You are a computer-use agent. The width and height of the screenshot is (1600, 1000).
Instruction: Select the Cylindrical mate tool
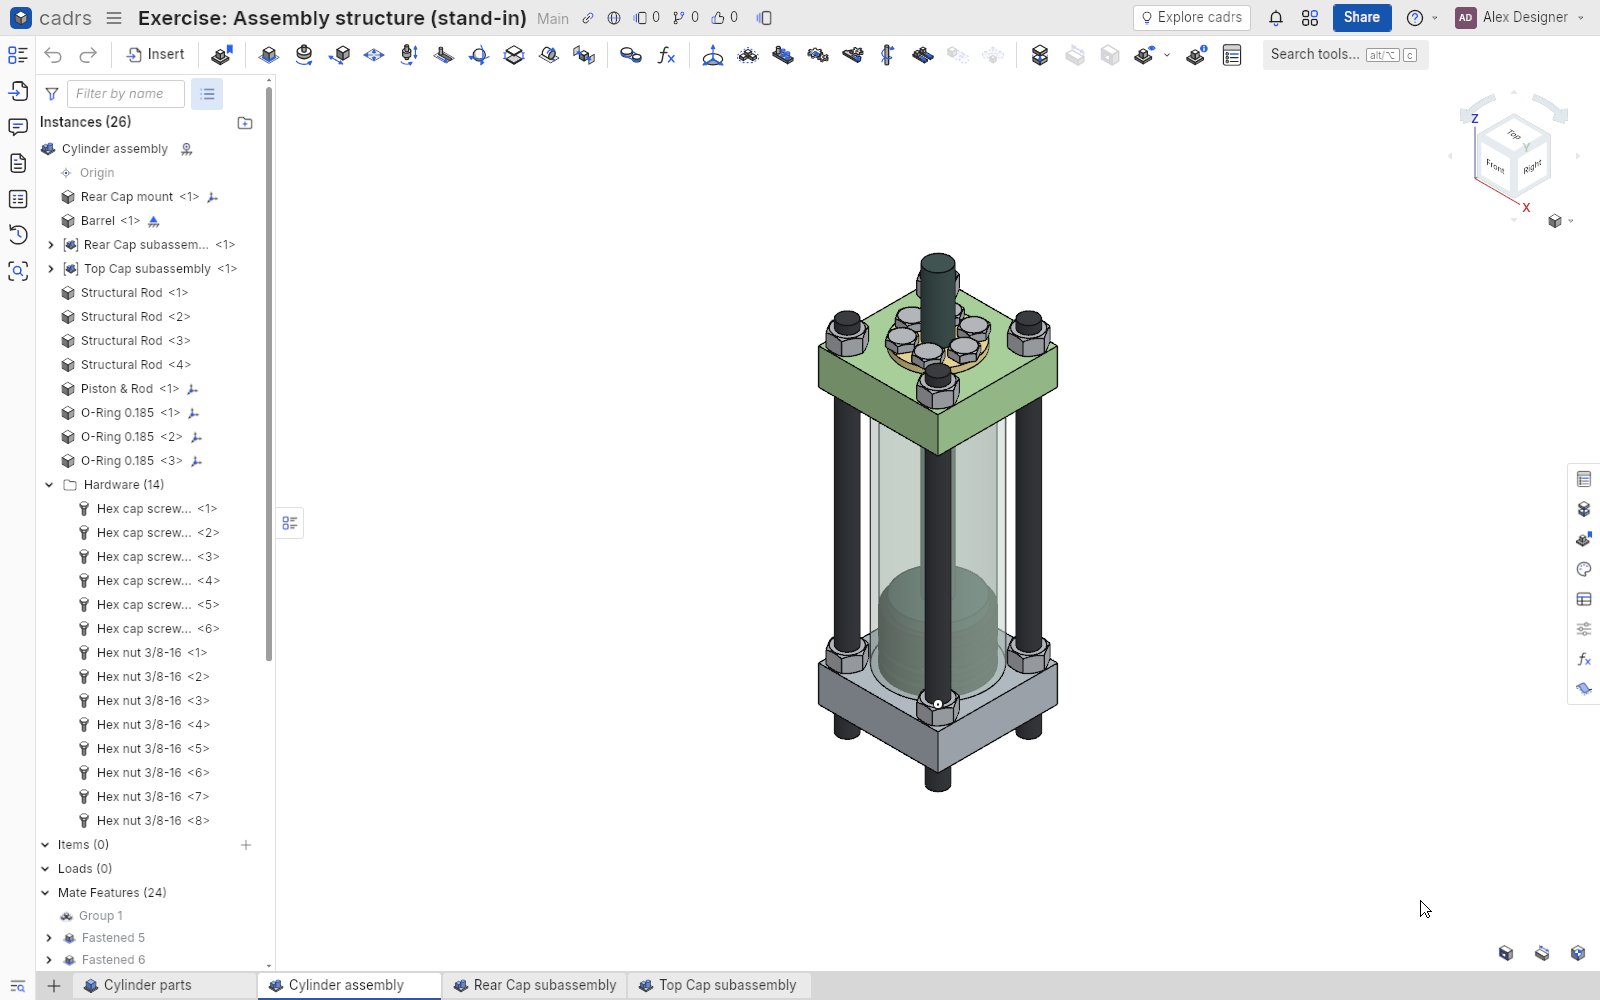[409, 55]
